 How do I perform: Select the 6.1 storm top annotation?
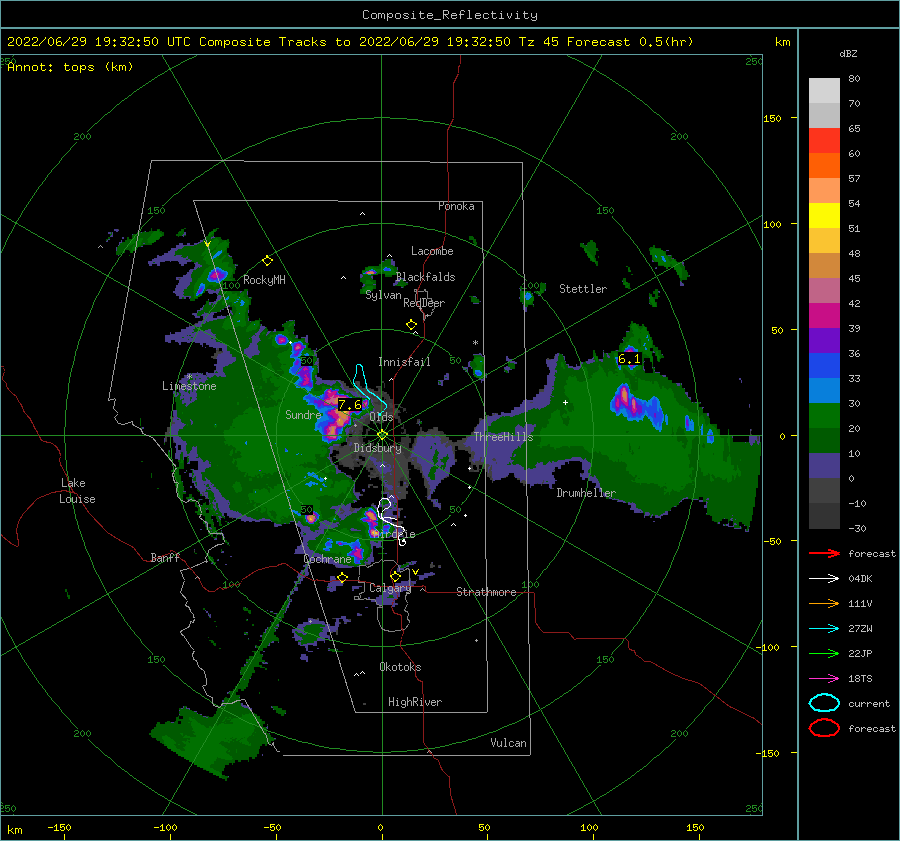click(629, 359)
